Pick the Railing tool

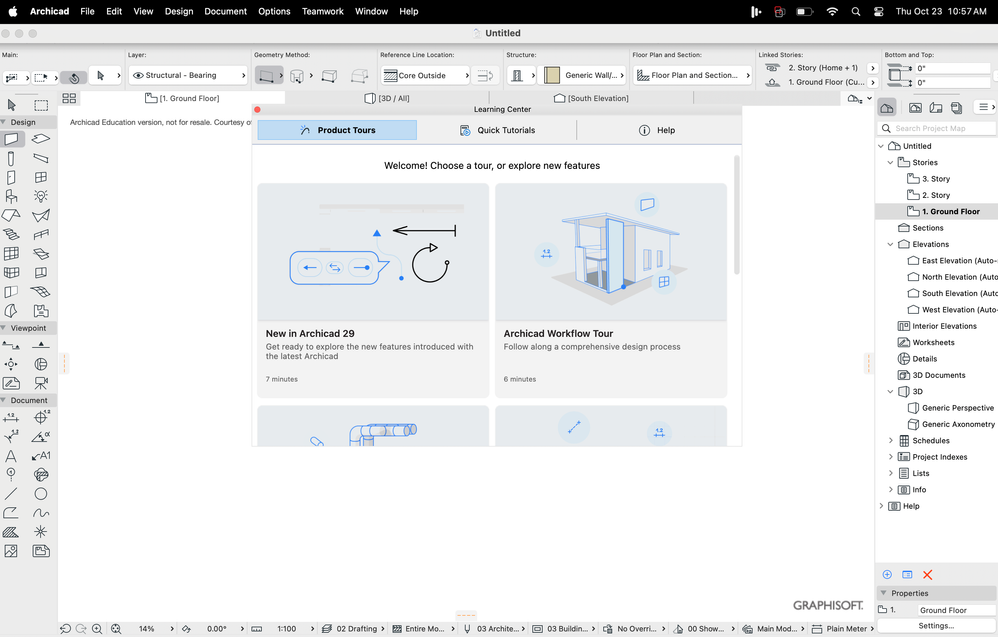click(x=41, y=235)
